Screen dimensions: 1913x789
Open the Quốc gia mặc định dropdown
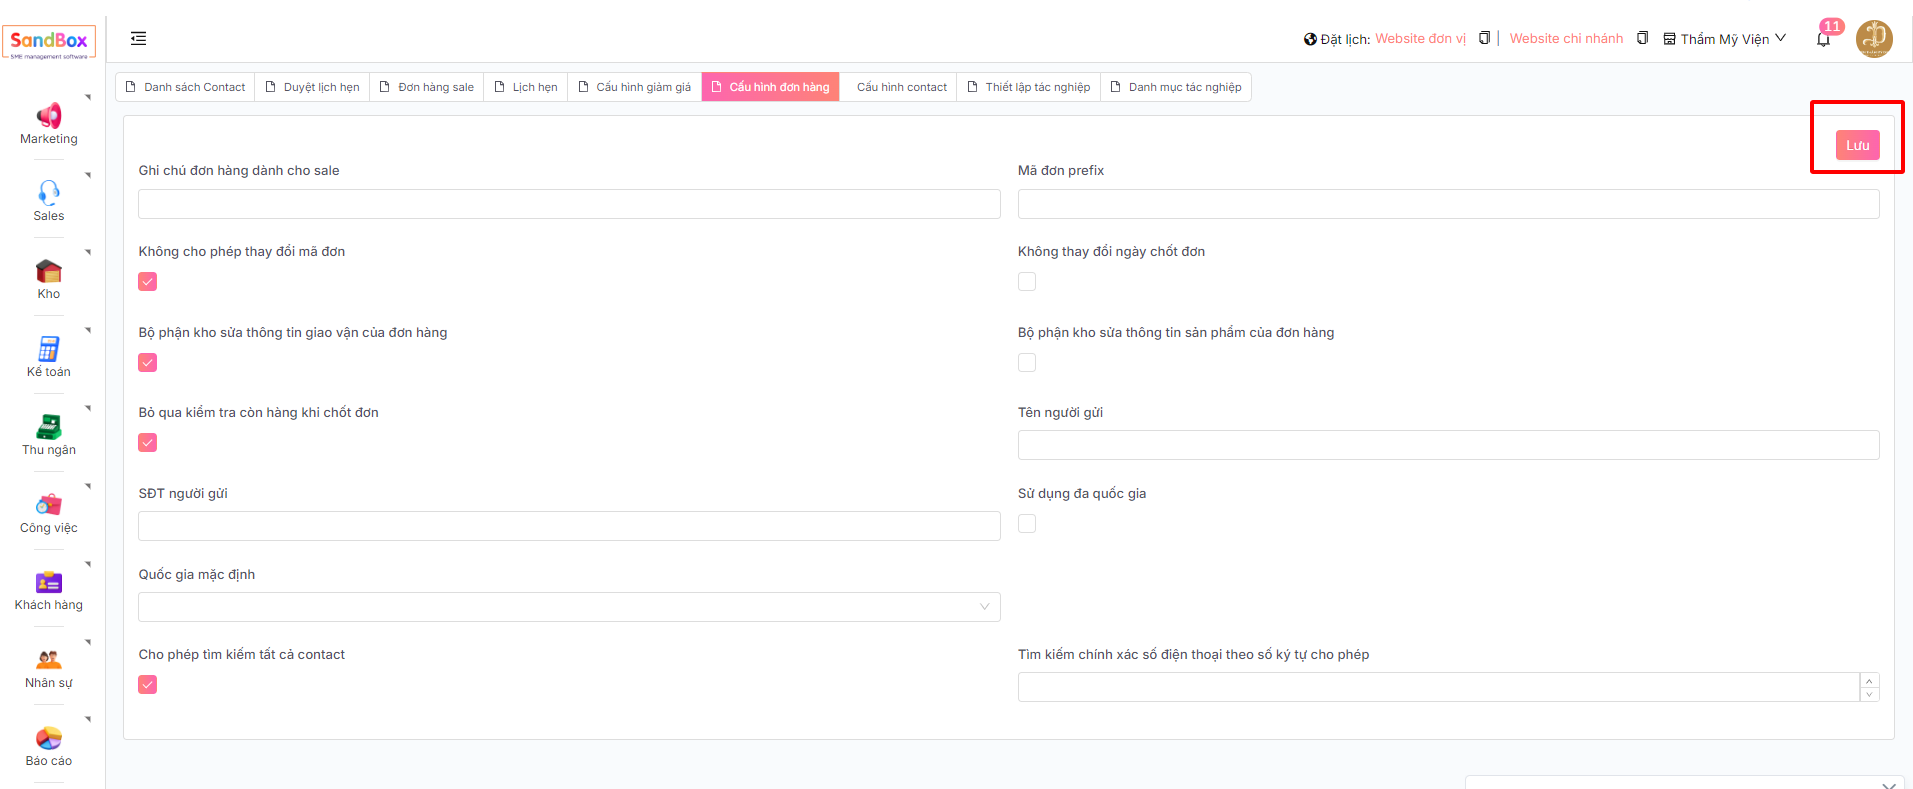569,607
